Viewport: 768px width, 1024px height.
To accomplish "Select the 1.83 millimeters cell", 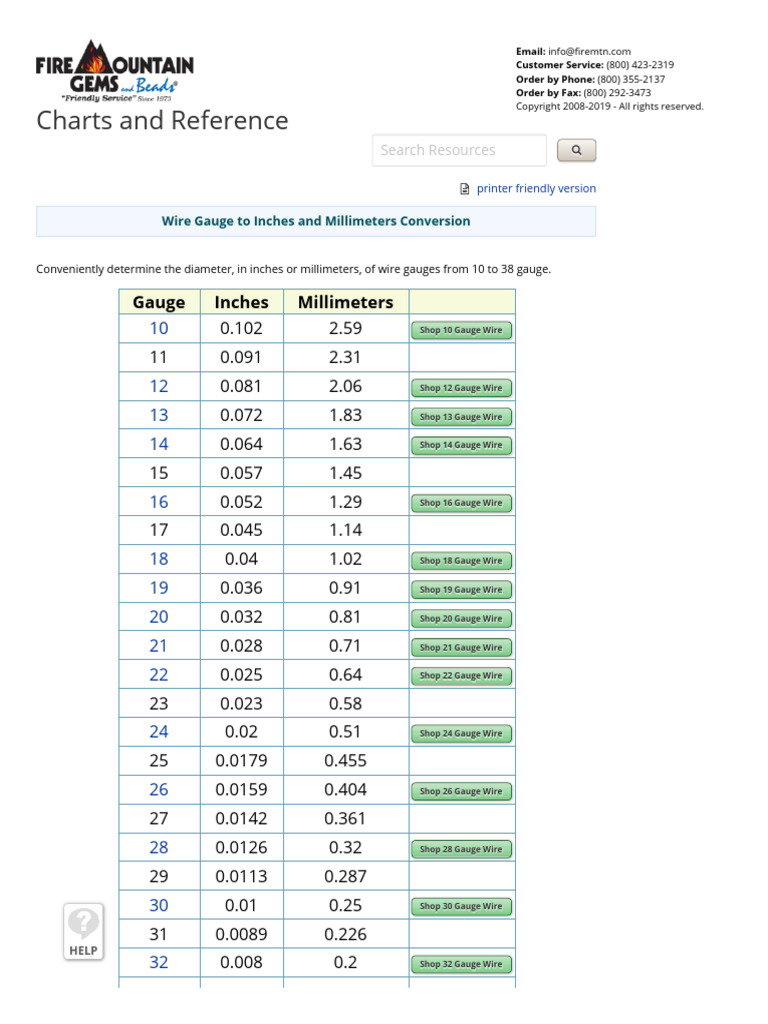I will 345,415.
